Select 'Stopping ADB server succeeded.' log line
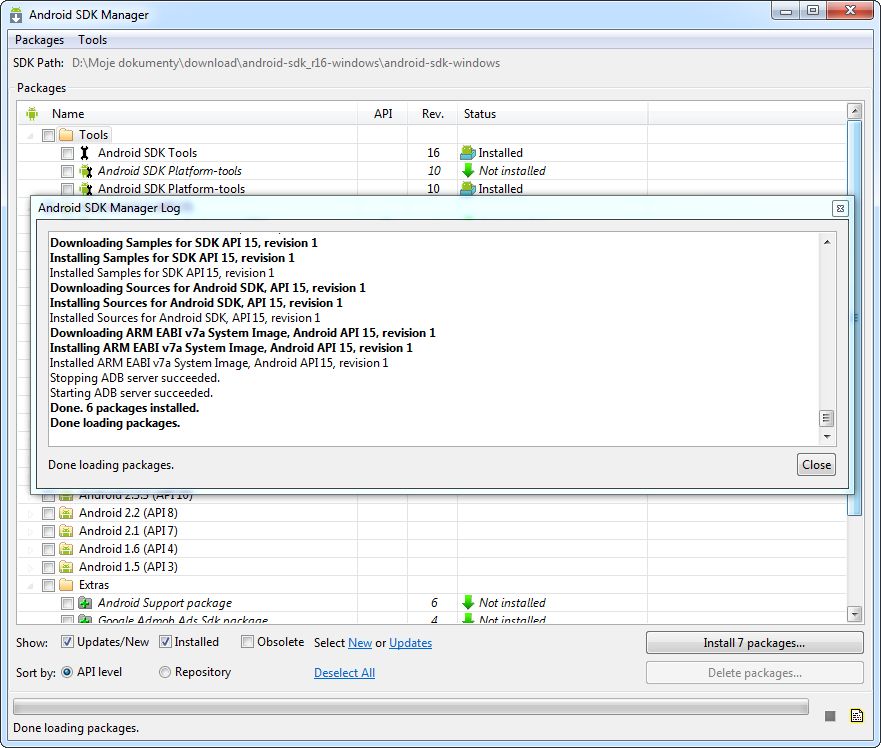881x748 pixels. click(135, 378)
